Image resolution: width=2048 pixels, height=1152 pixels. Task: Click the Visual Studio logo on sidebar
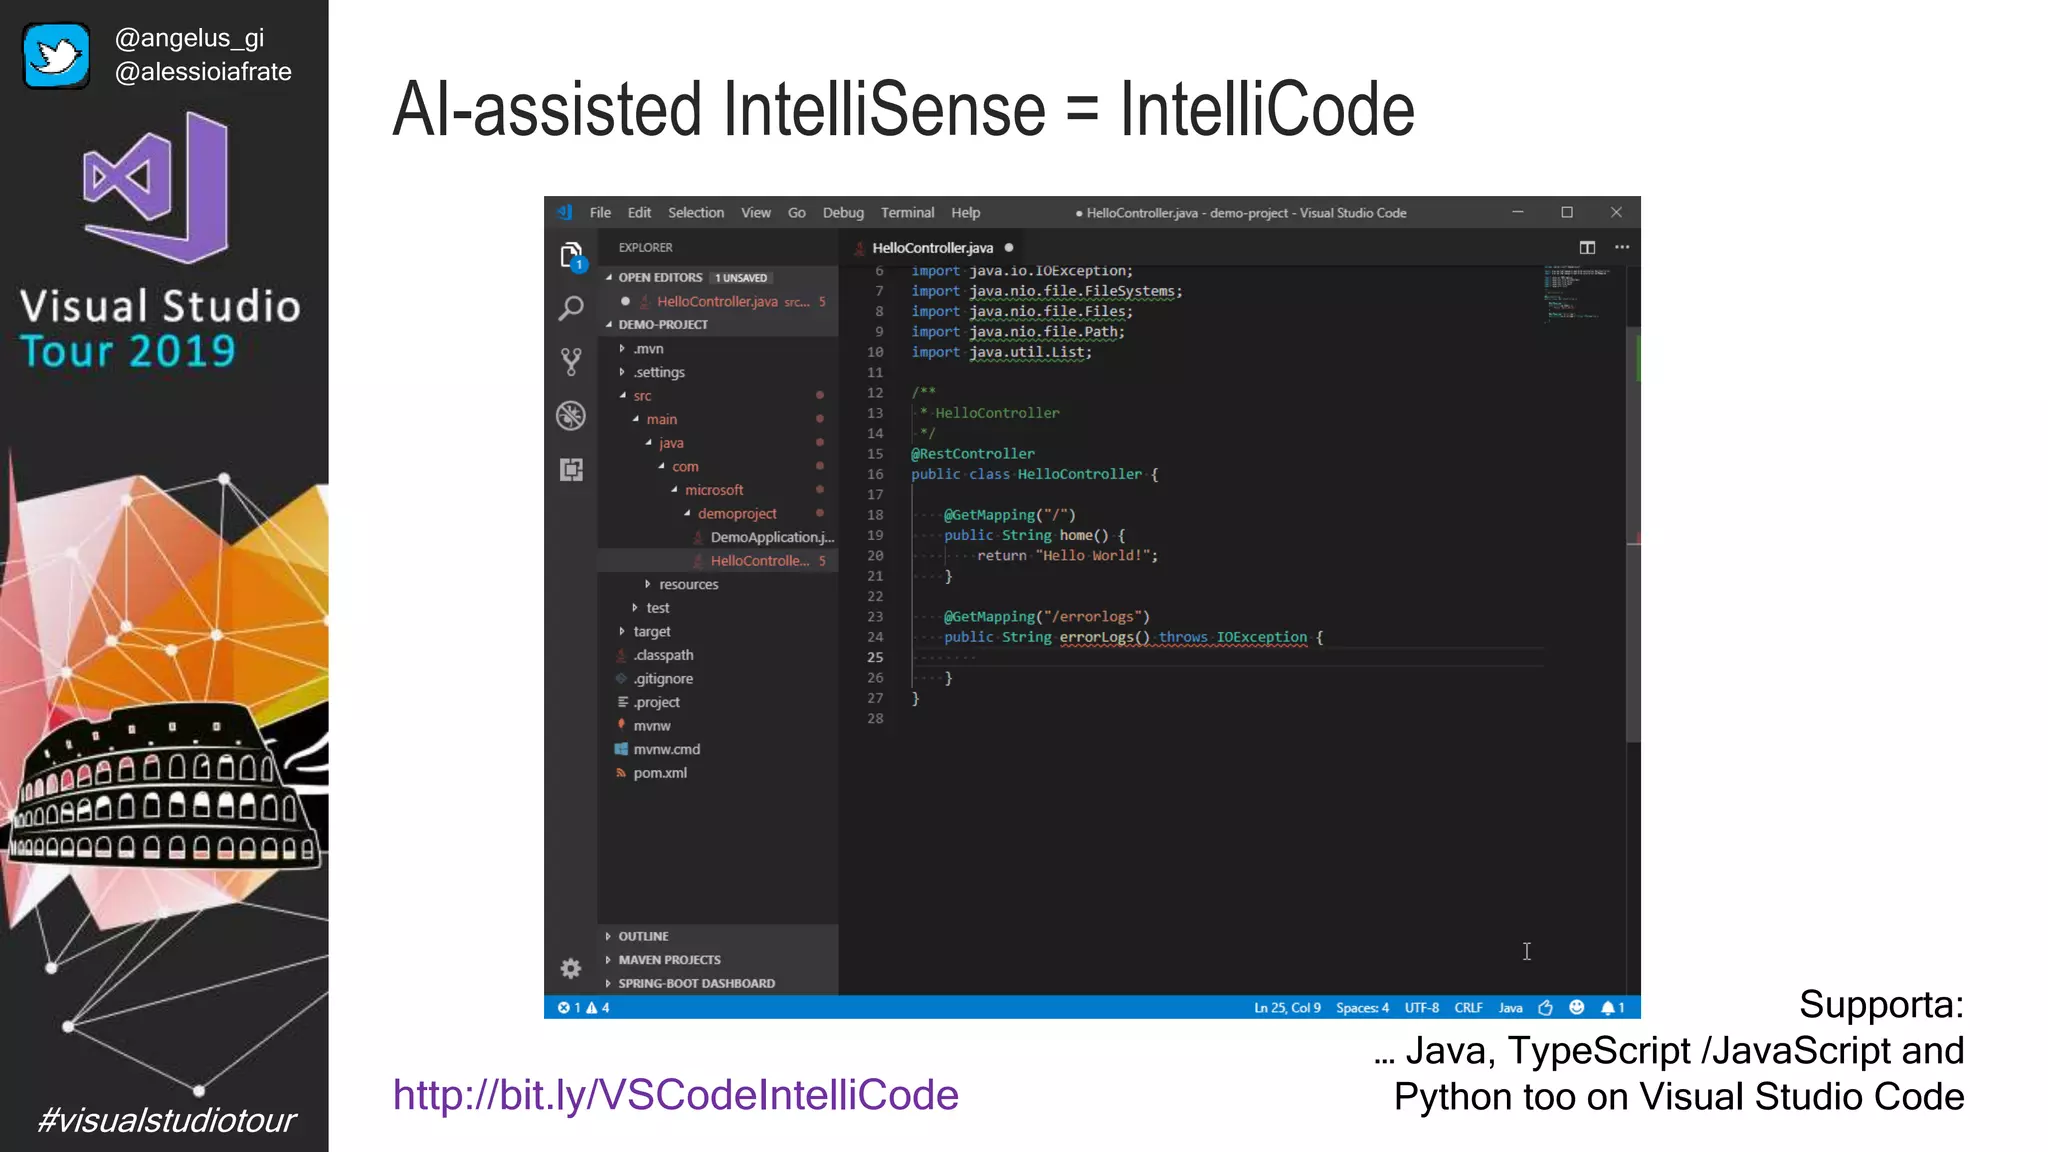click(156, 187)
